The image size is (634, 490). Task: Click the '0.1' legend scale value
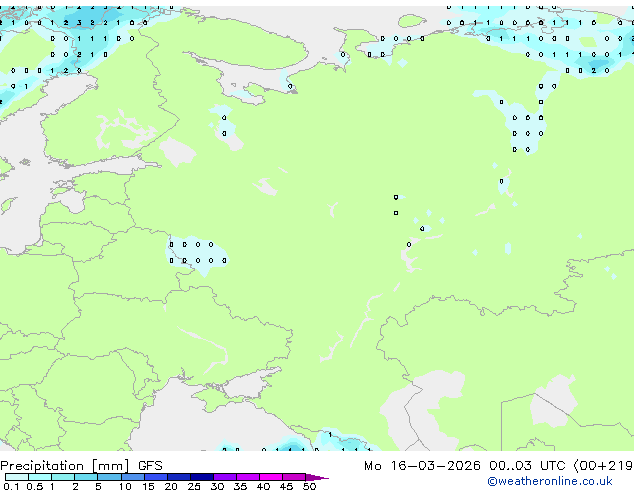pos(11,486)
